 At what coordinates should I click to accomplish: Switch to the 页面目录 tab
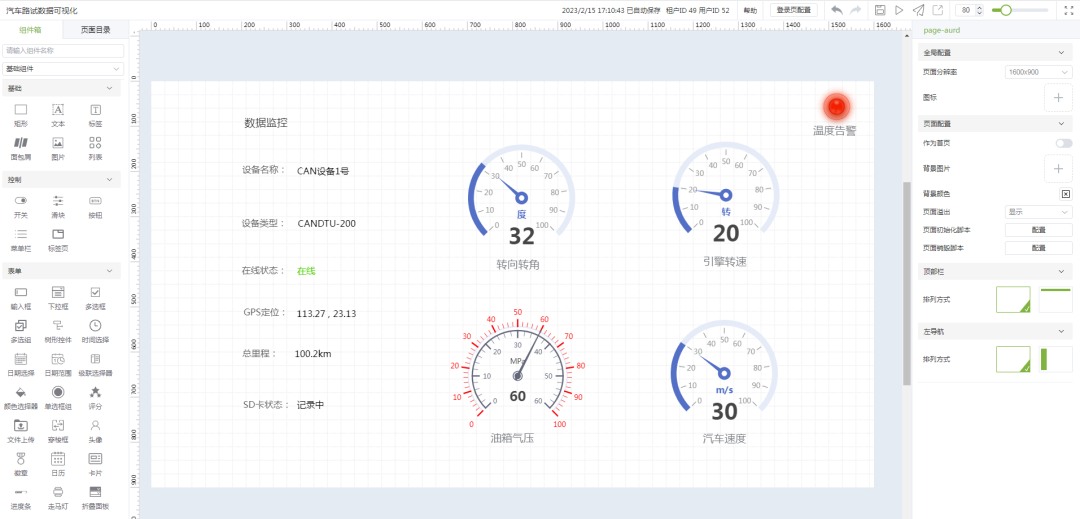tap(95, 30)
